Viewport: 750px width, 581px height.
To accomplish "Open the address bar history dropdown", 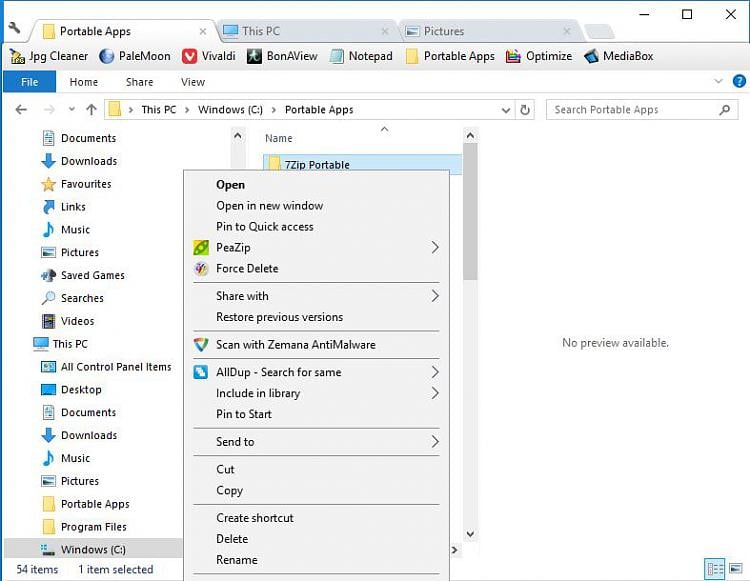I will 506,110.
